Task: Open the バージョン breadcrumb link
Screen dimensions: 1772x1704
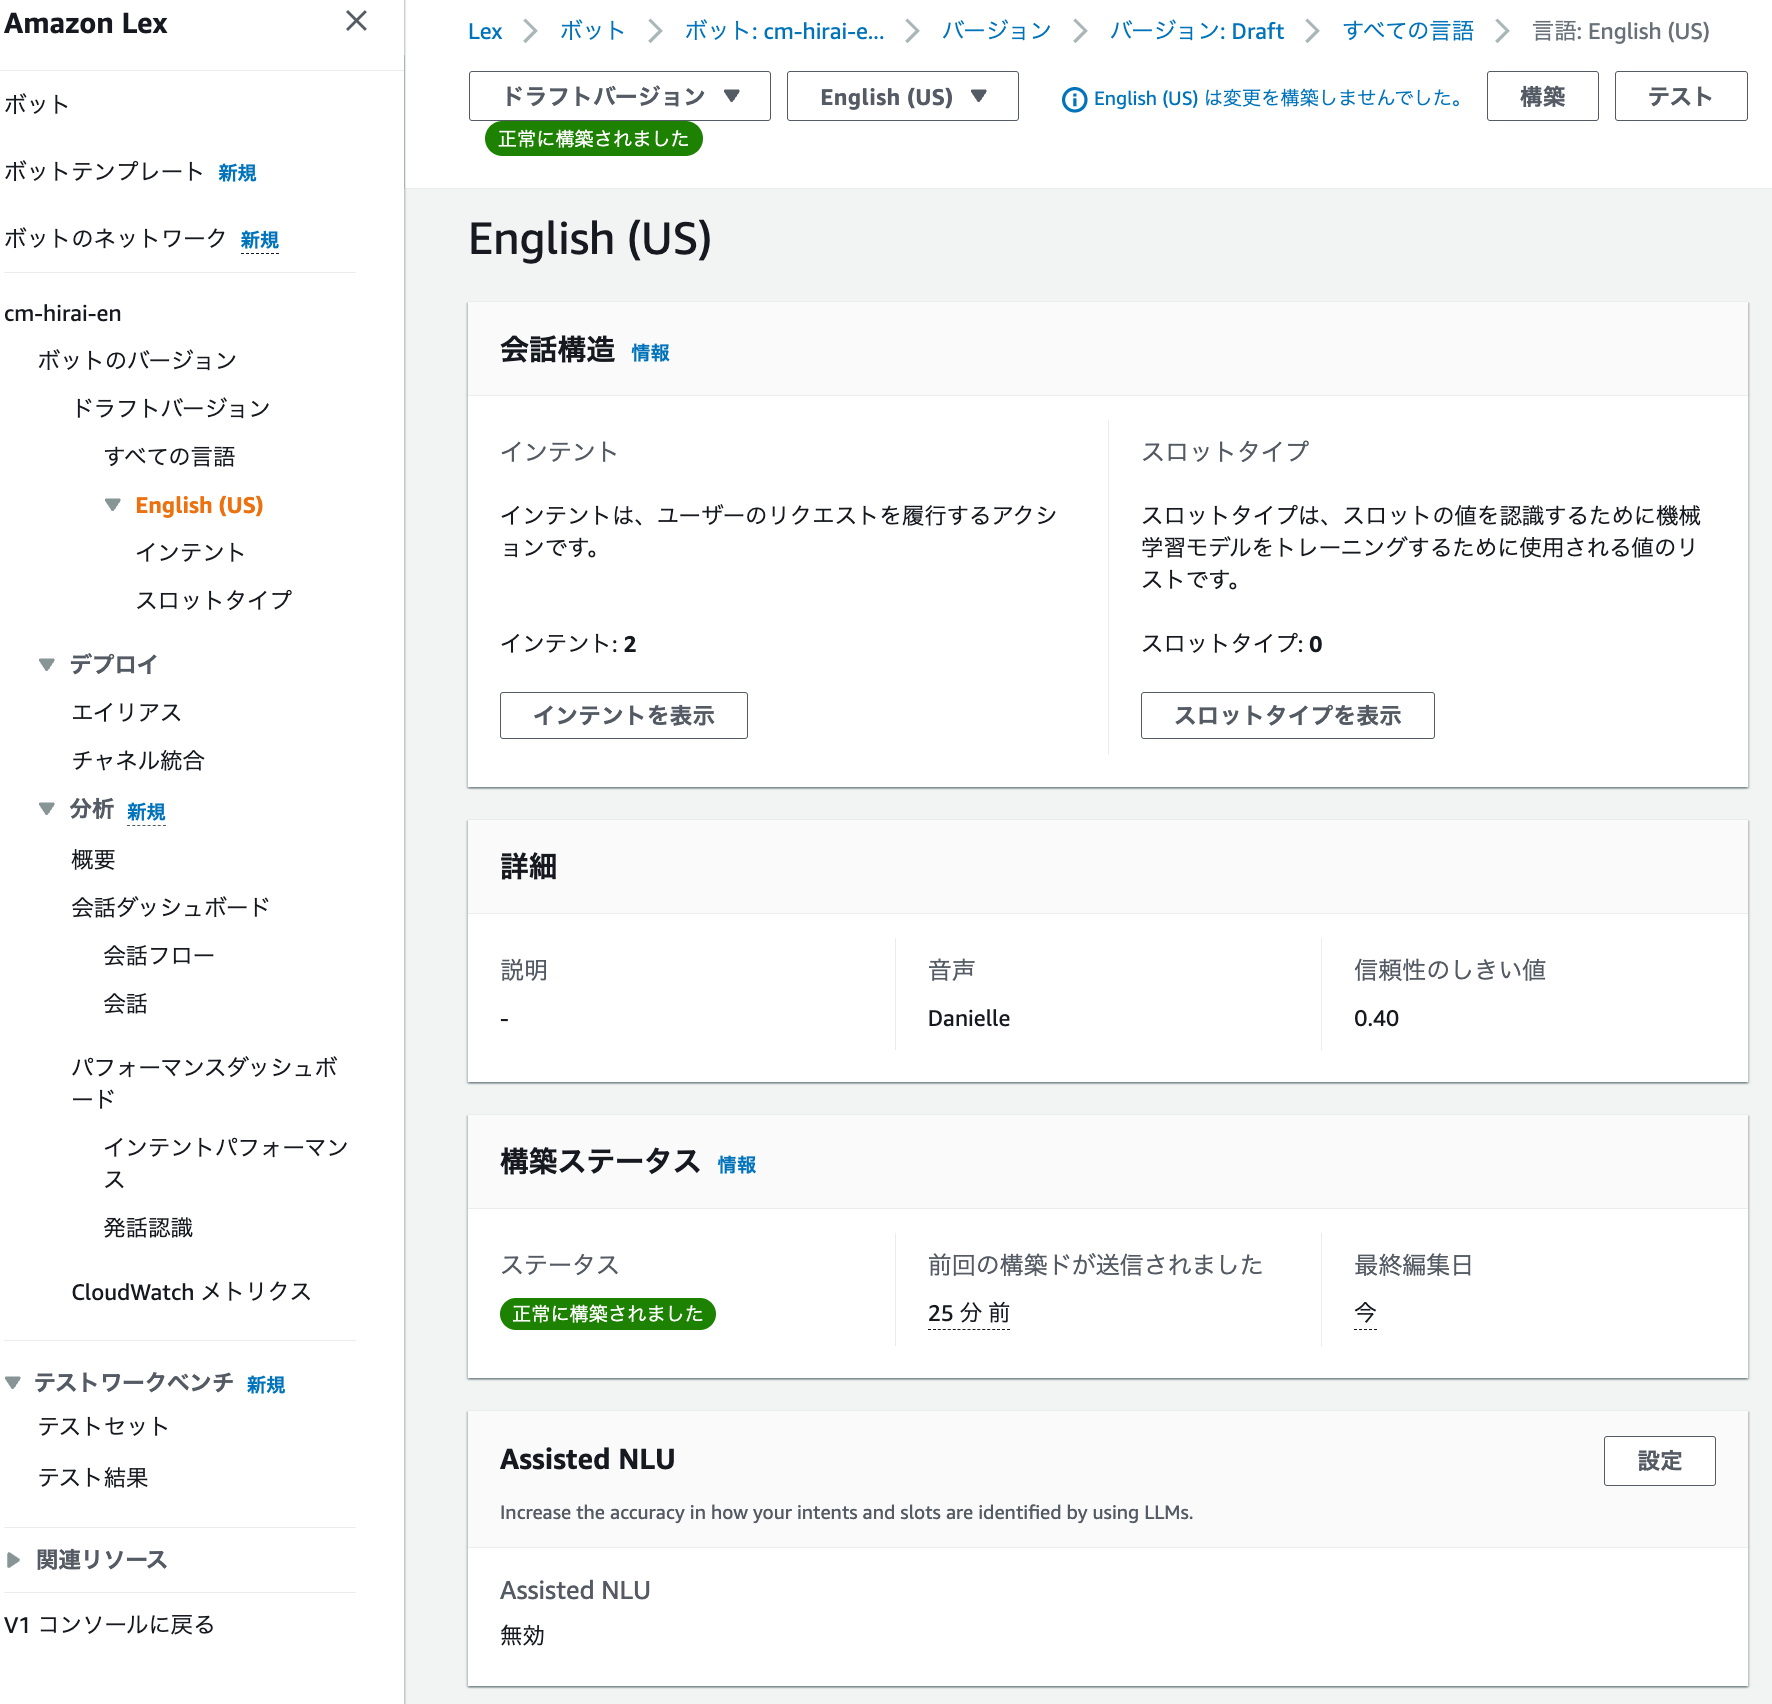Action: (x=996, y=31)
